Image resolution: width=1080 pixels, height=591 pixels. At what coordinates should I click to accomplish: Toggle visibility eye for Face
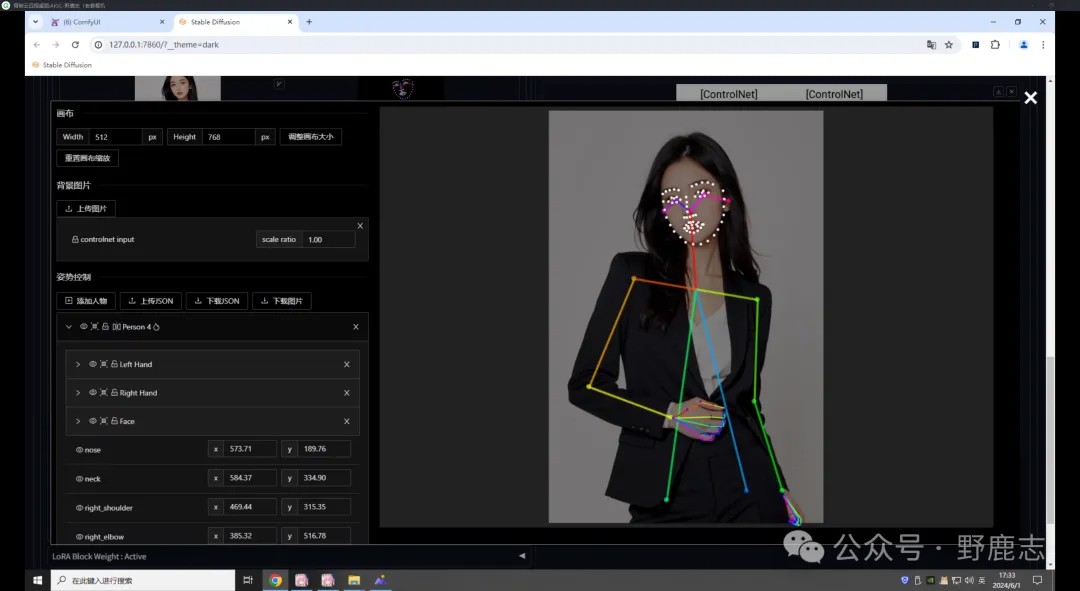coord(92,421)
